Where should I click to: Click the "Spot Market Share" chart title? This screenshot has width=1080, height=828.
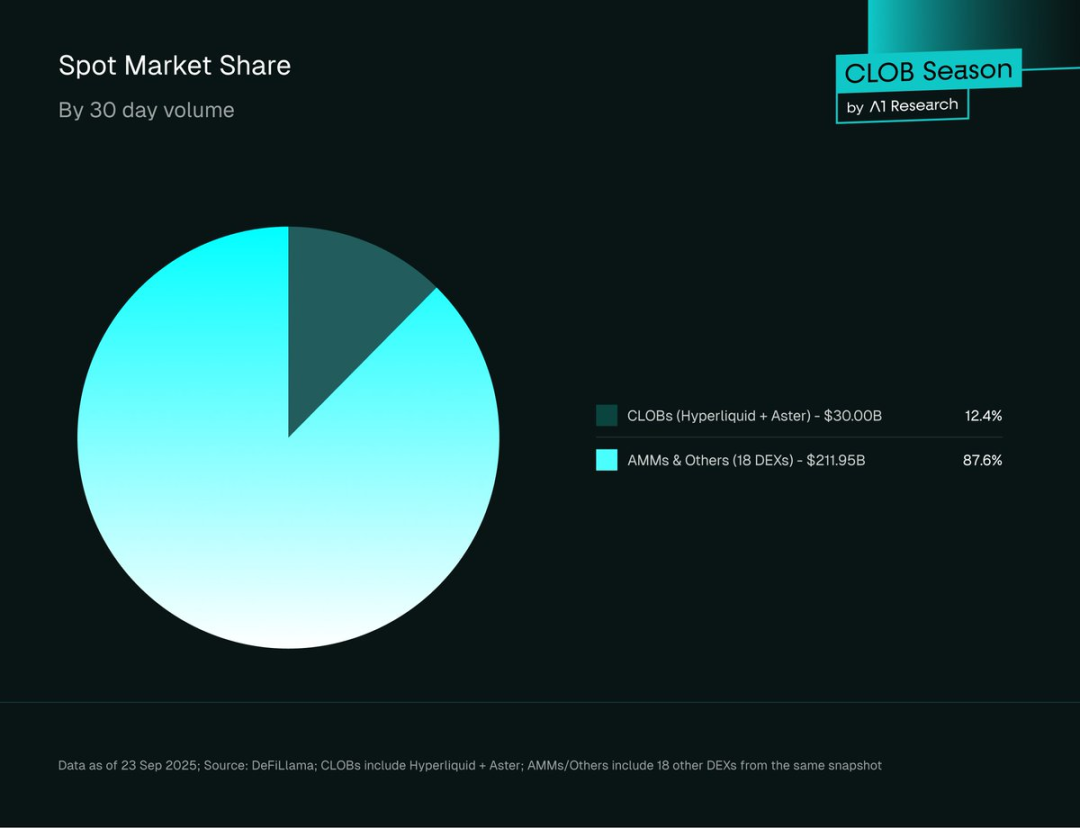(174, 66)
